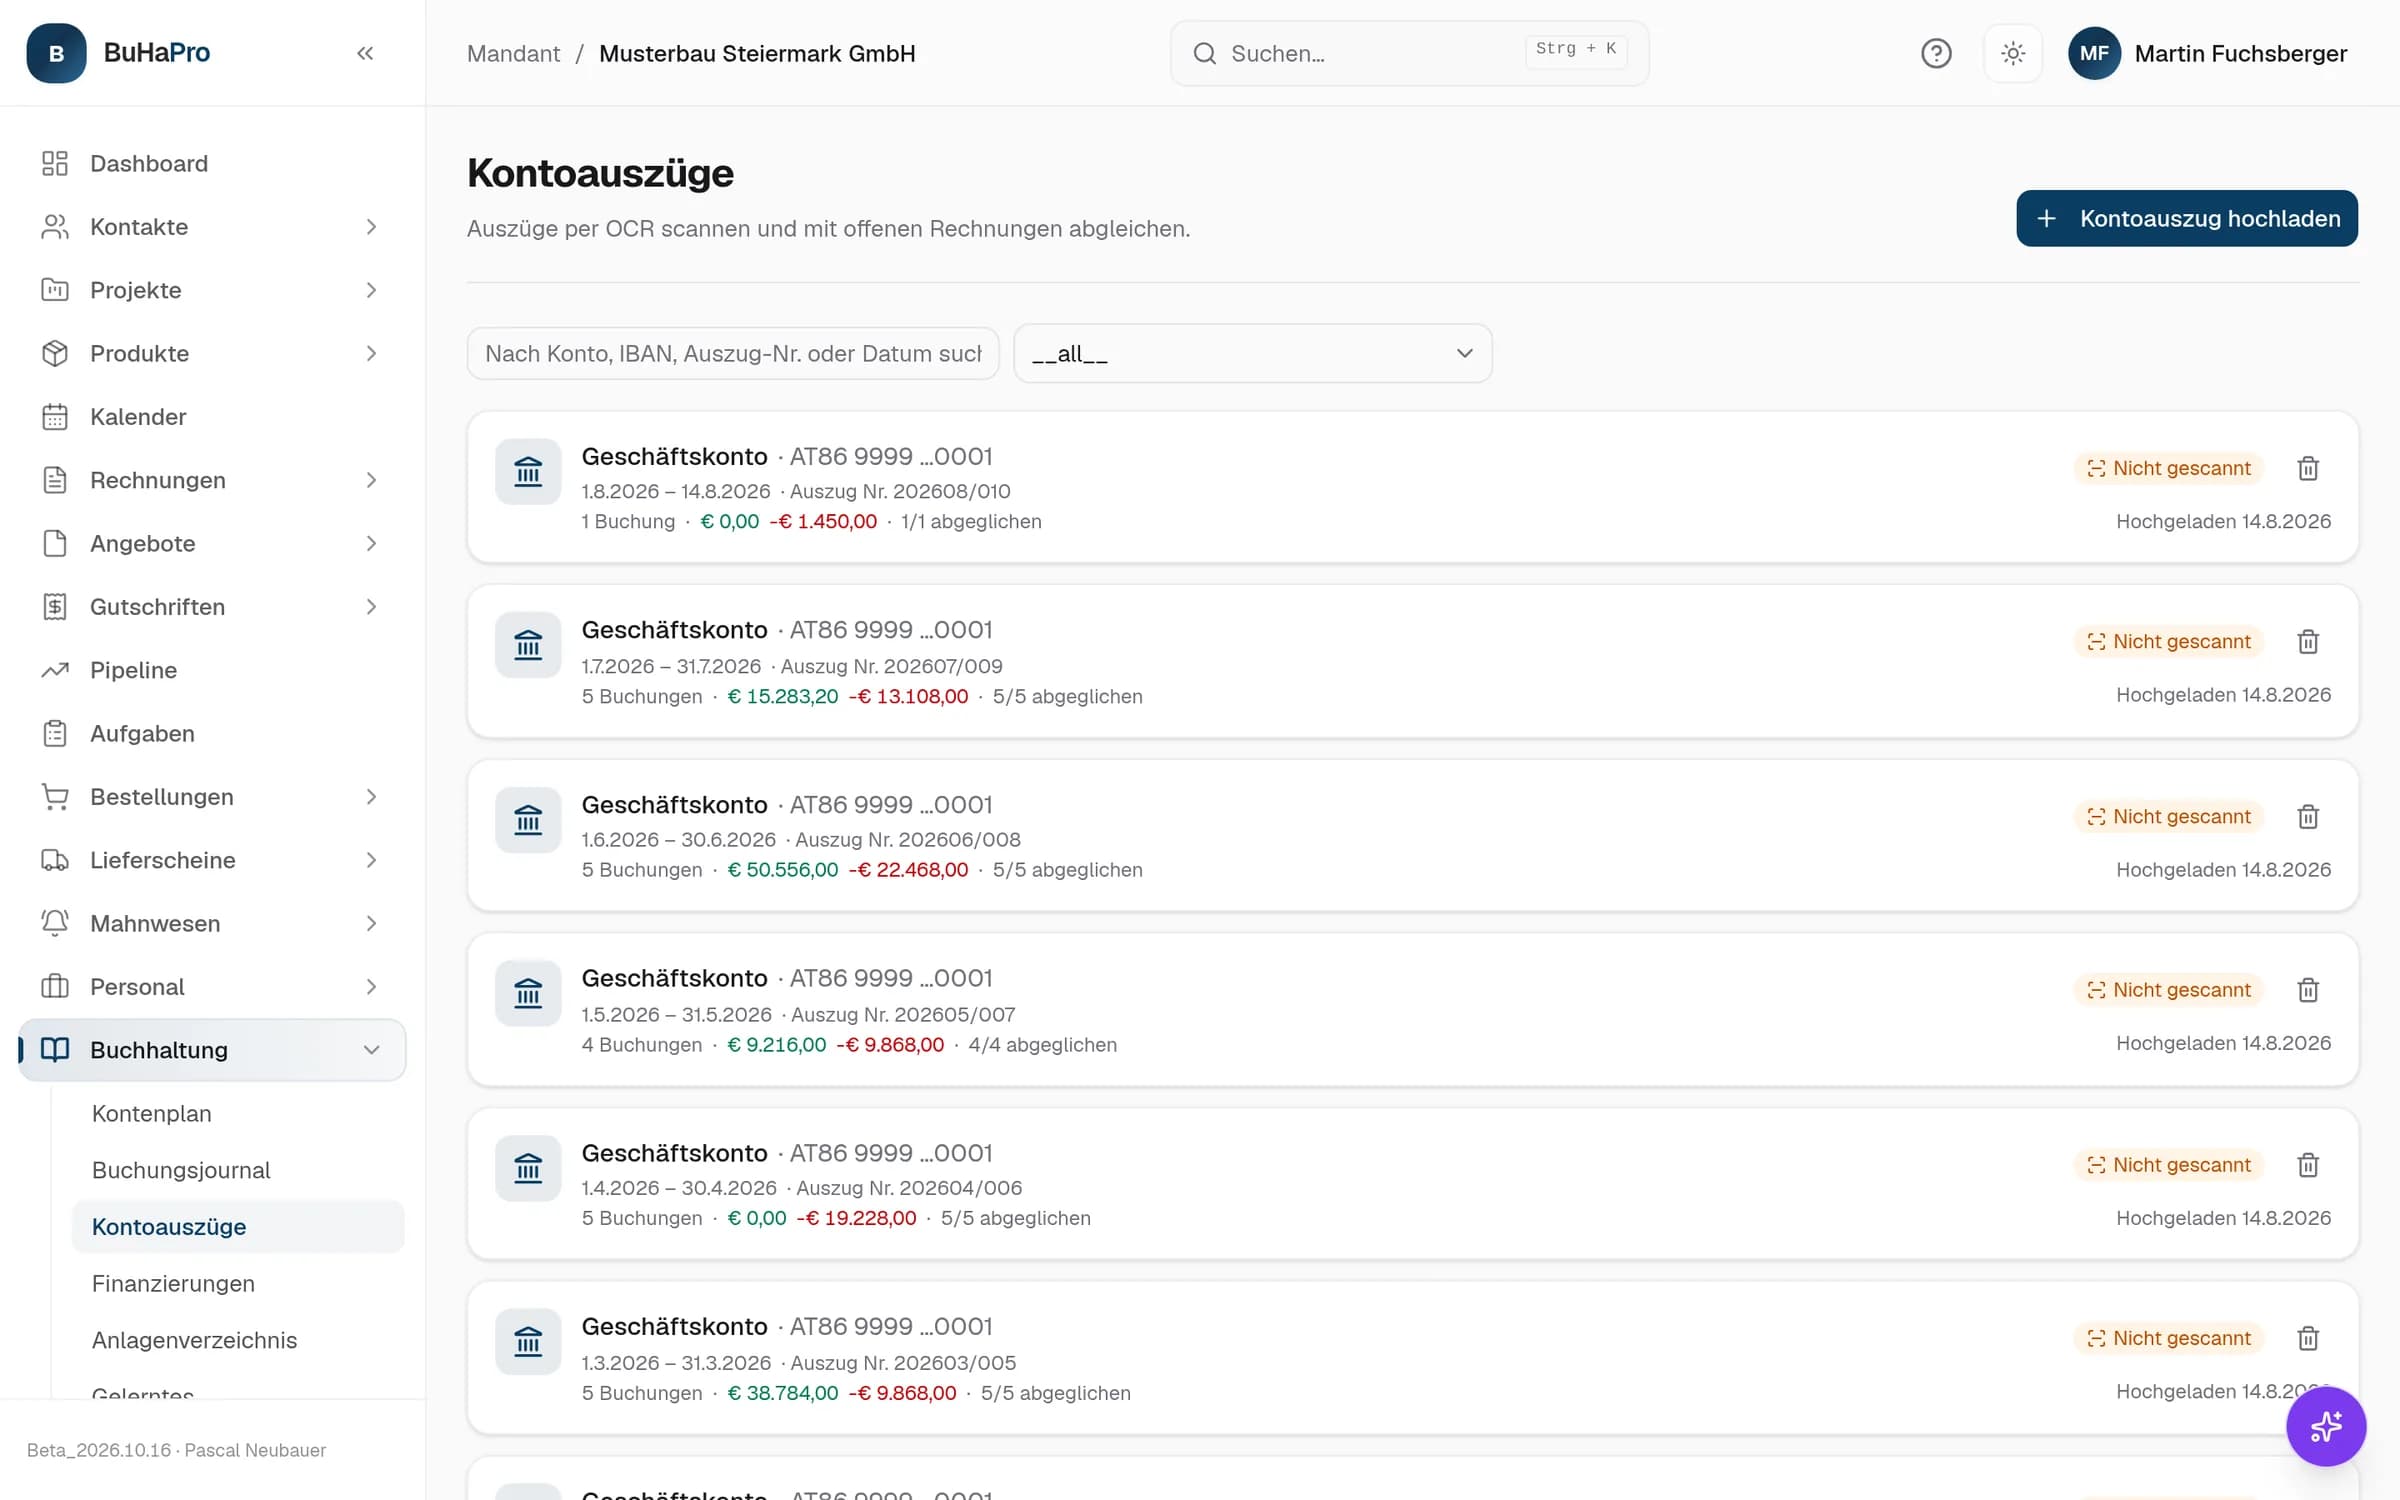Go to Buchungsjournal submenu item
The image size is (2400, 1500).
181,1170
